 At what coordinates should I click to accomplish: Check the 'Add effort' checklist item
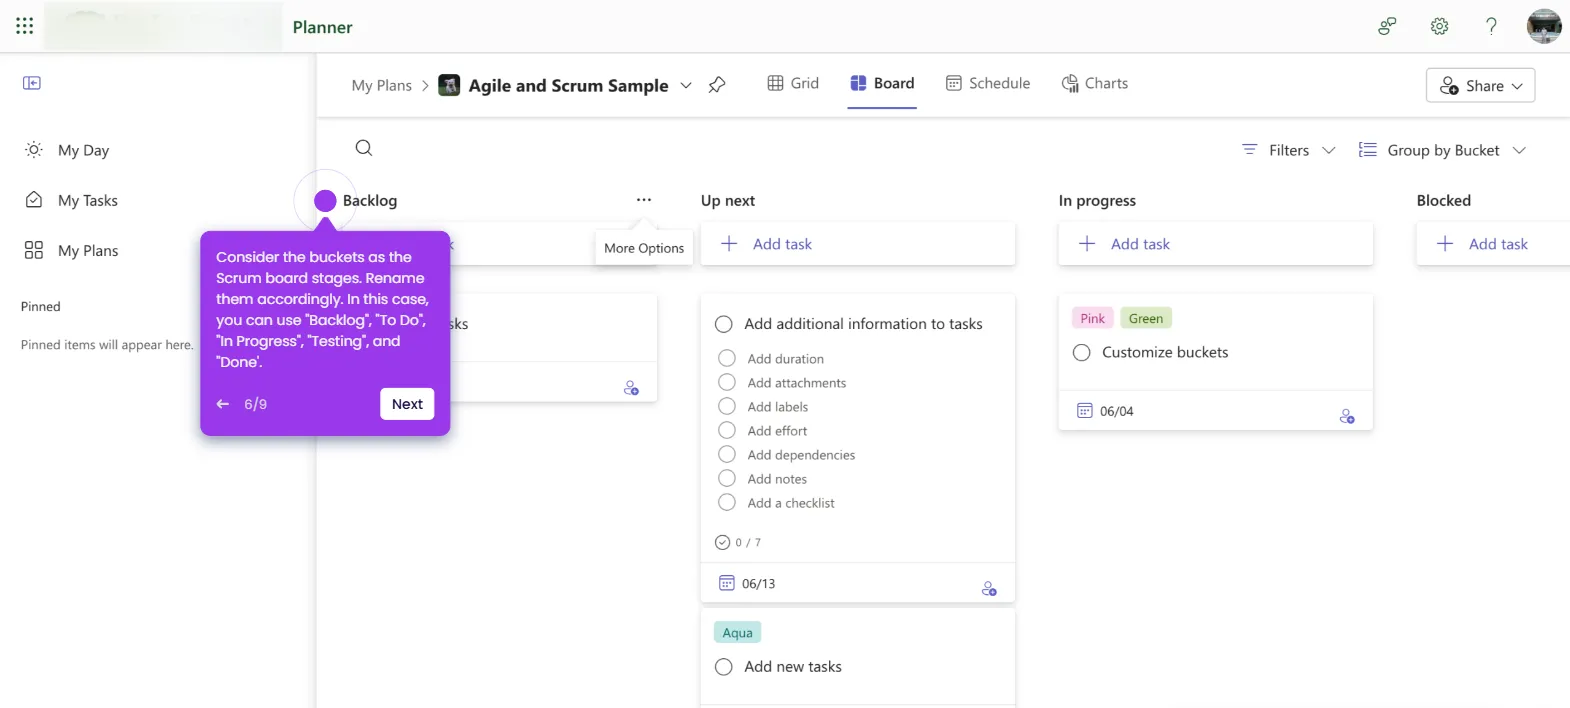[x=727, y=430]
